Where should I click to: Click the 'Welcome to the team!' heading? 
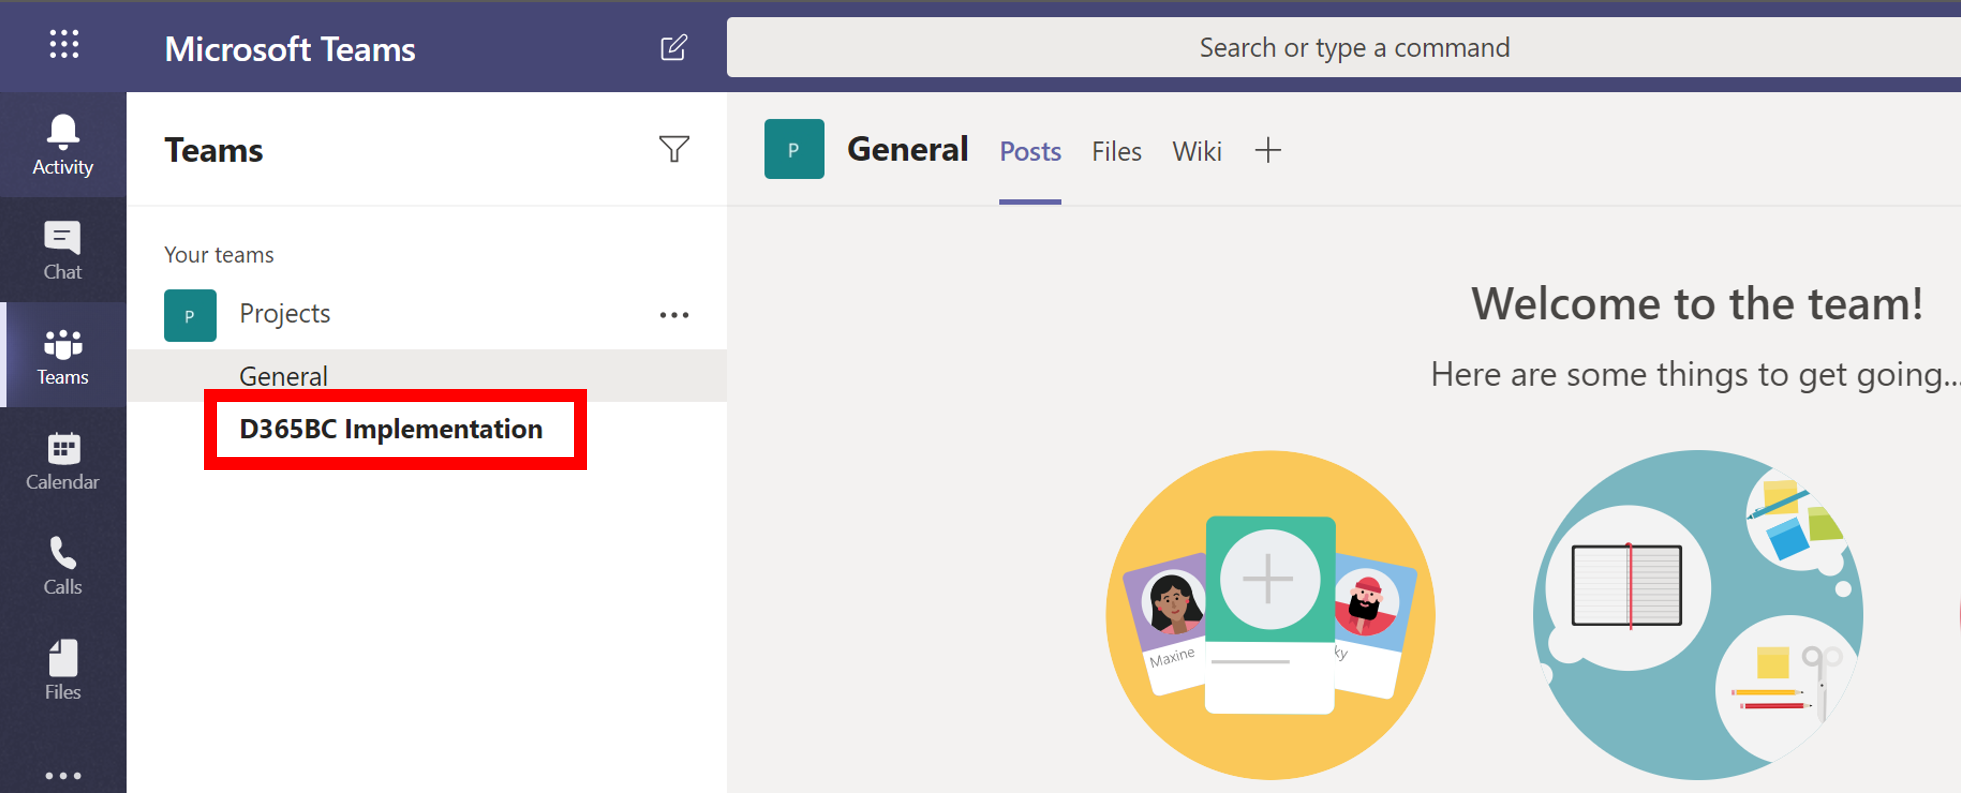1697,303
